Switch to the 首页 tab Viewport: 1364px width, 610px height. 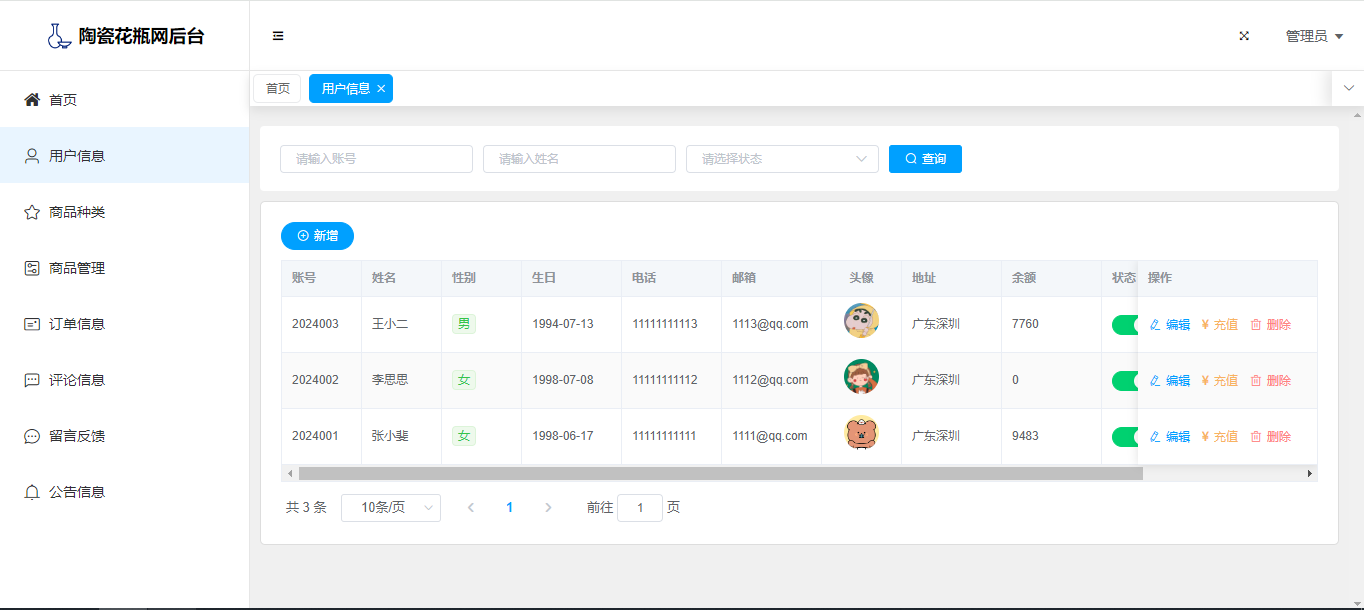pos(277,89)
